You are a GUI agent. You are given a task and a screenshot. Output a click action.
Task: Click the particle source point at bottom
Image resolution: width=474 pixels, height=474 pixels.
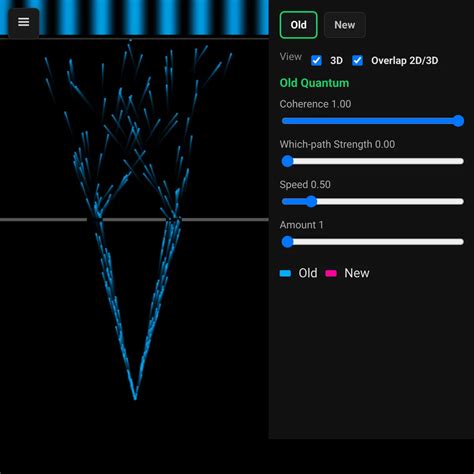click(135, 398)
